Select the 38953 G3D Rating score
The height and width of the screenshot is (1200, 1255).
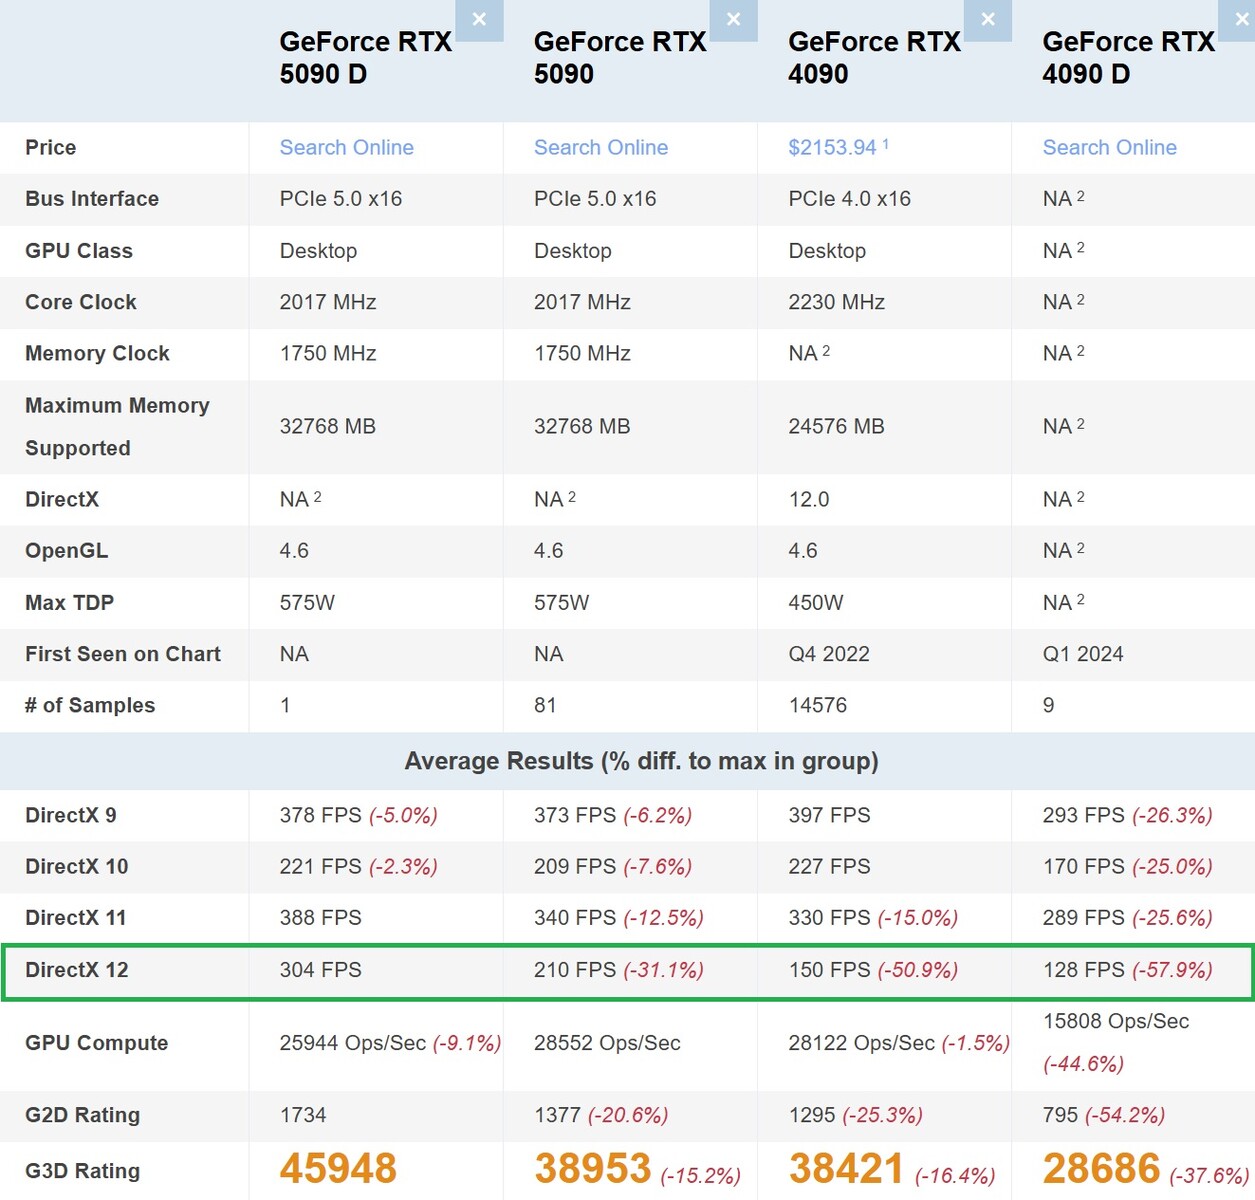coord(592,1169)
